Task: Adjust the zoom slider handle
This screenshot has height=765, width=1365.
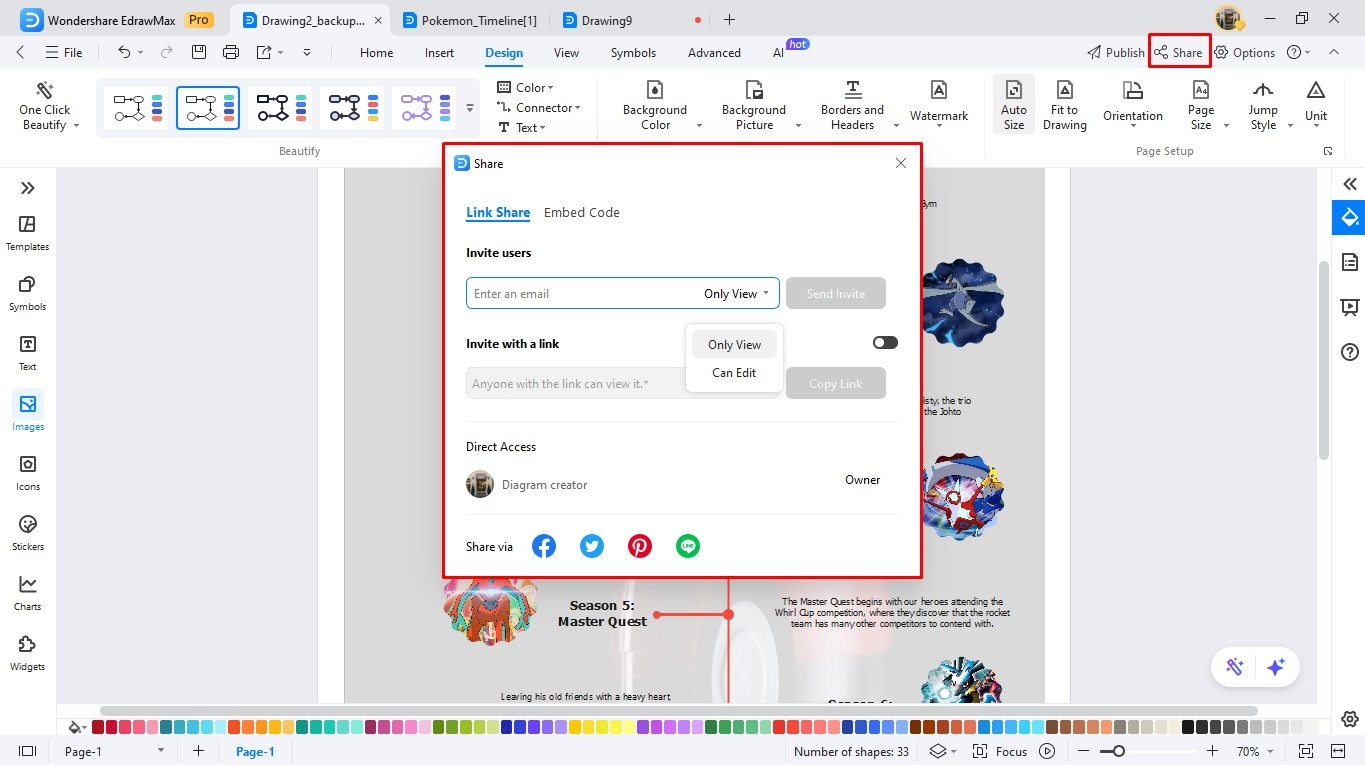Action: click(1119, 751)
